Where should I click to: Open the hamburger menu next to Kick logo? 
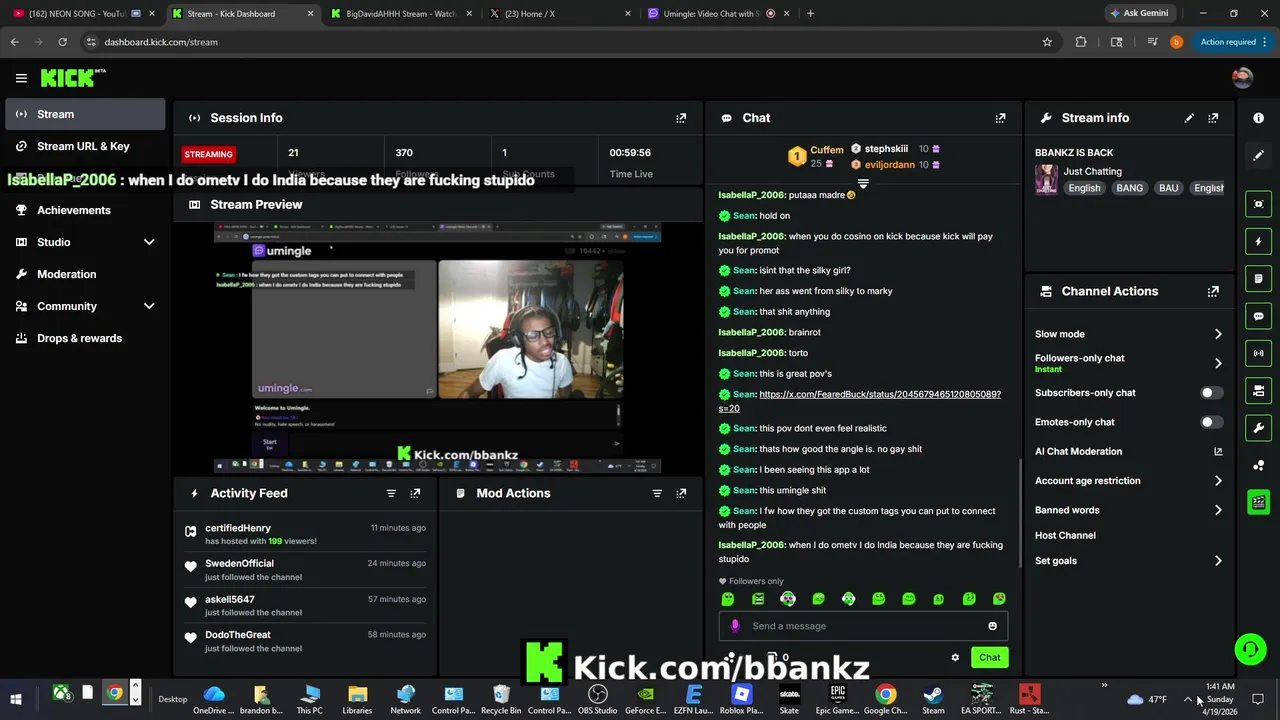click(x=21, y=78)
